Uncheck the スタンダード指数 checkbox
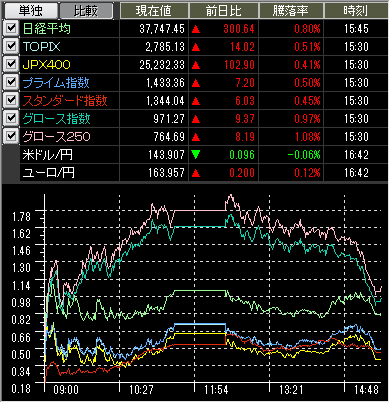The width and height of the screenshot is (390, 403). (x=11, y=100)
